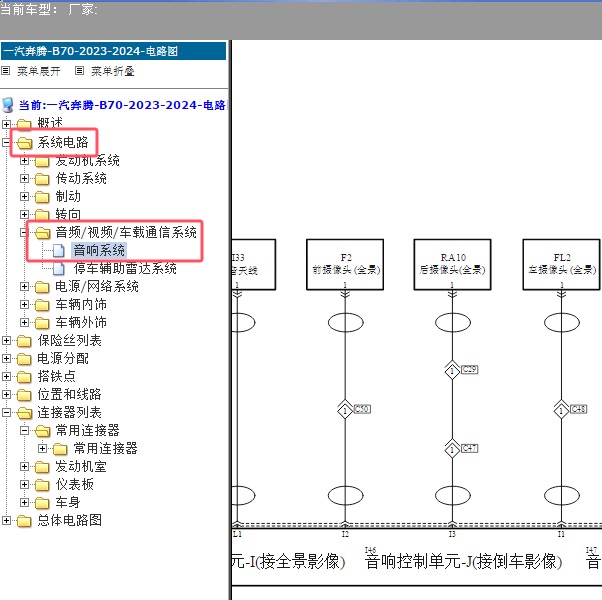Open the 音响系统 tree label
Image resolution: width=602 pixels, height=600 pixels.
[x=99, y=250]
